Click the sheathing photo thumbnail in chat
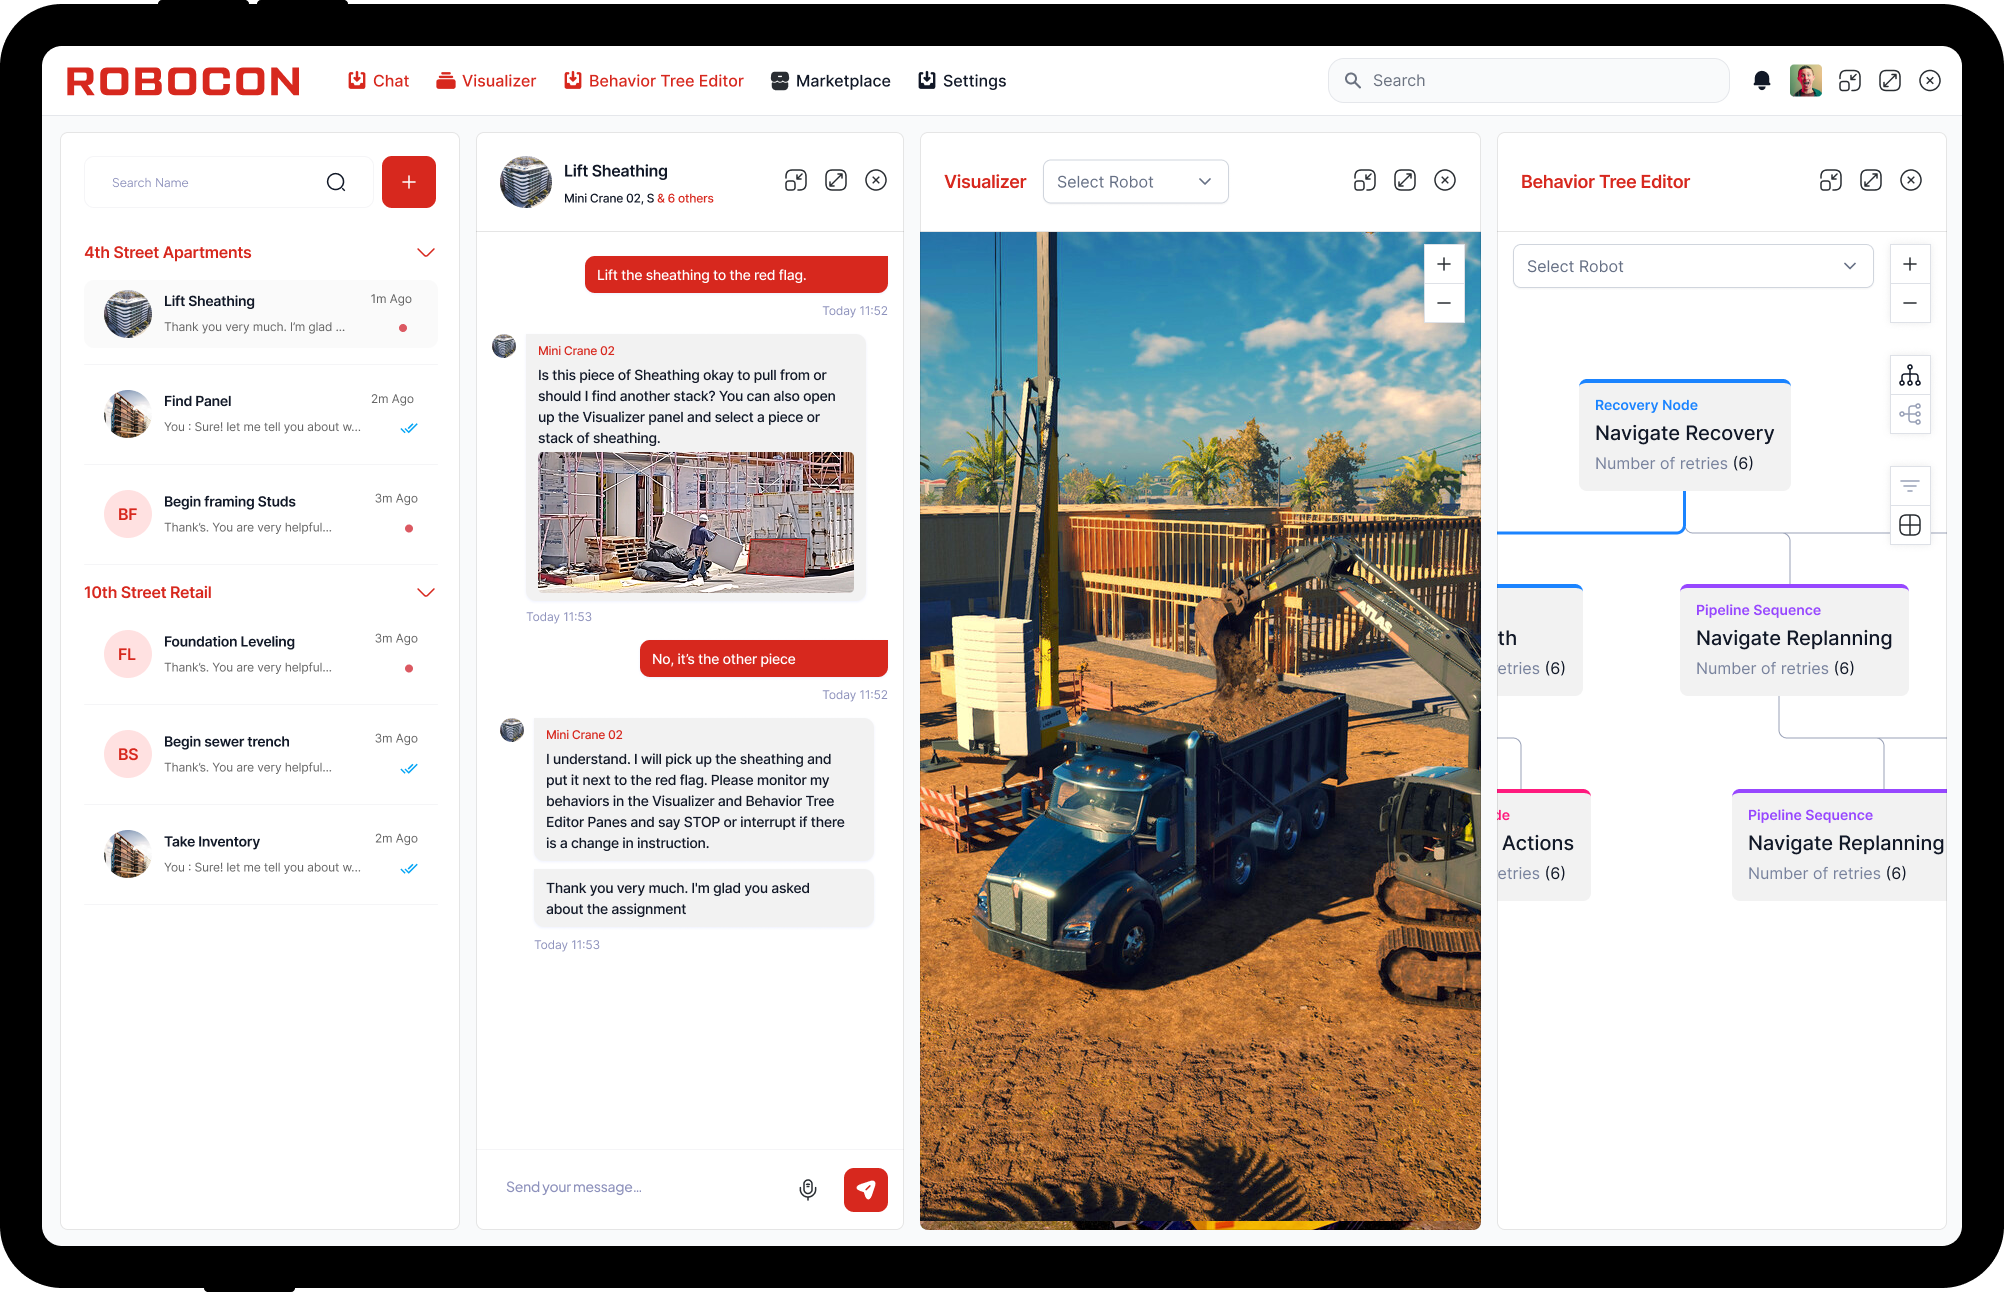The width and height of the screenshot is (2004, 1292). pyautogui.click(x=695, y=521)
